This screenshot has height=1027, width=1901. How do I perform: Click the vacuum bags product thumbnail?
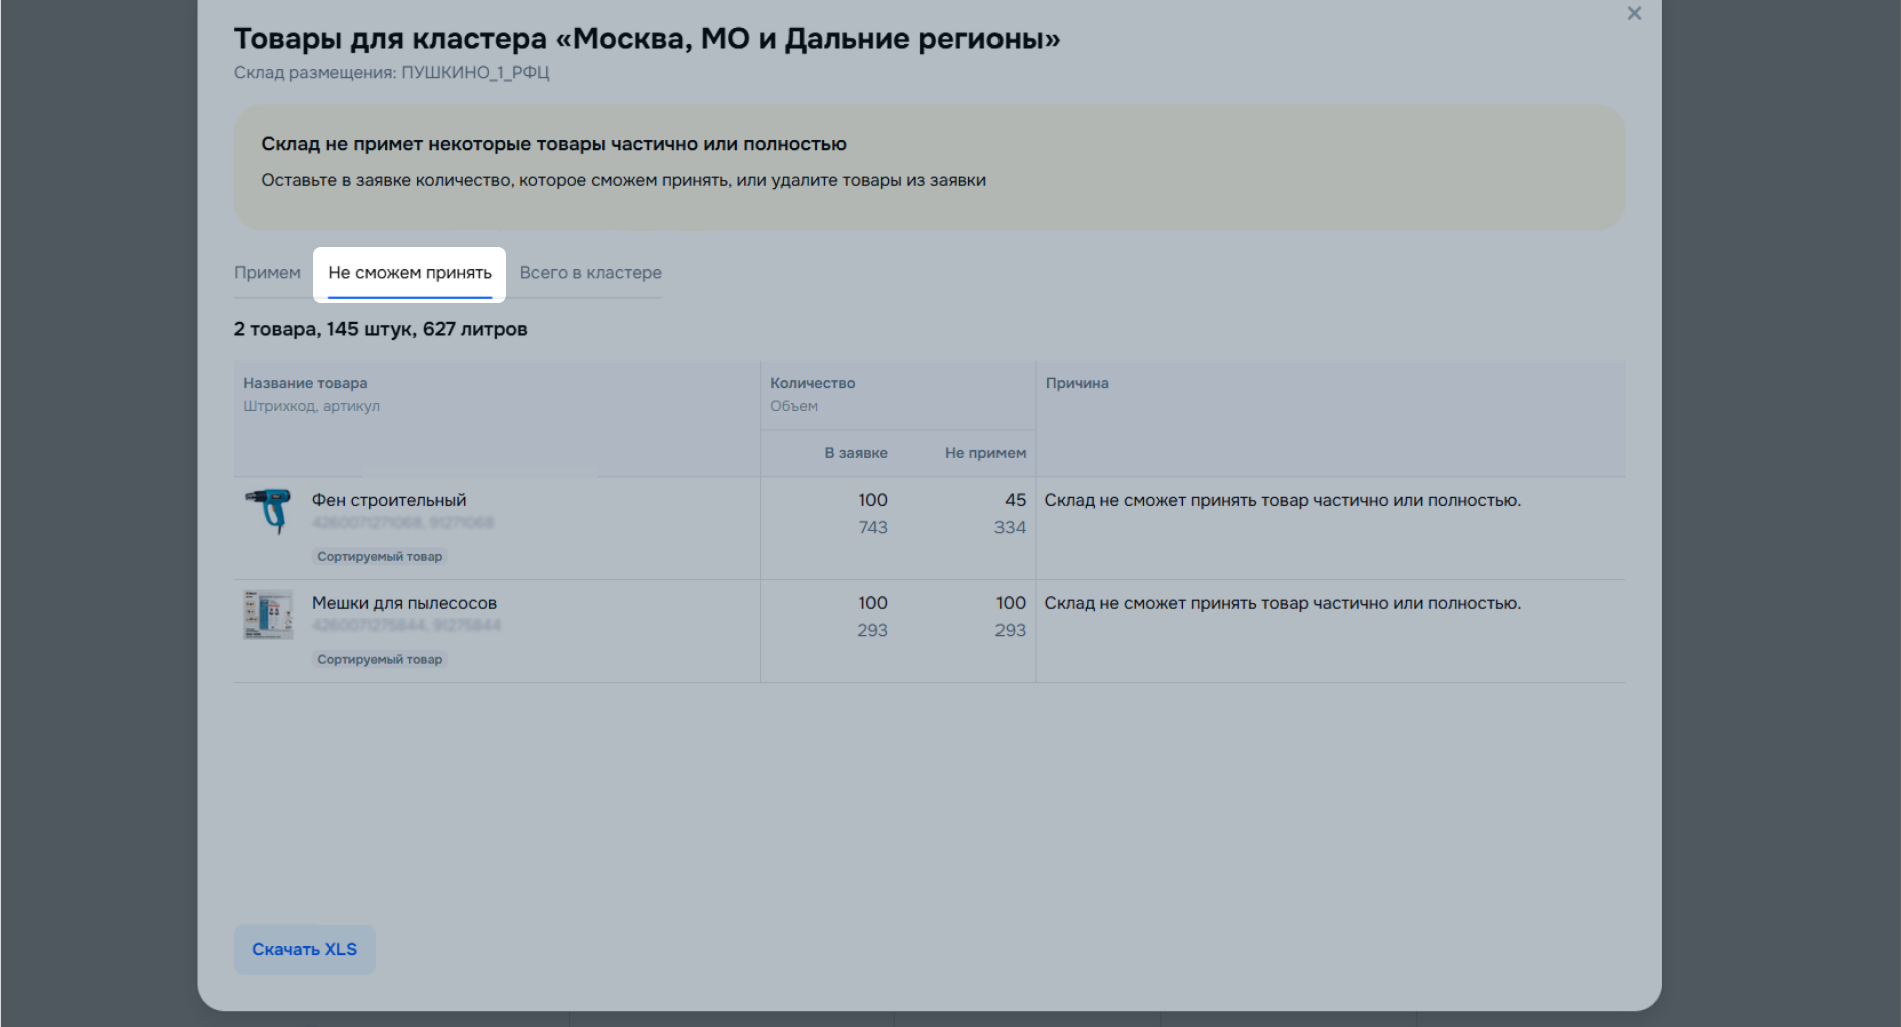pos(268,614)
